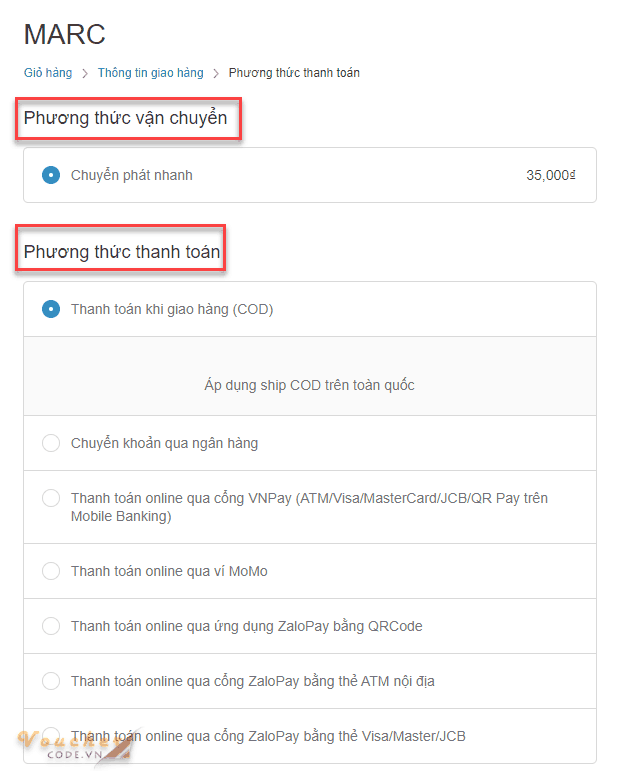Click chevron arrow after Giỏ hàng
This screenshot has width=640, height=771.
[x=85, y=73]
